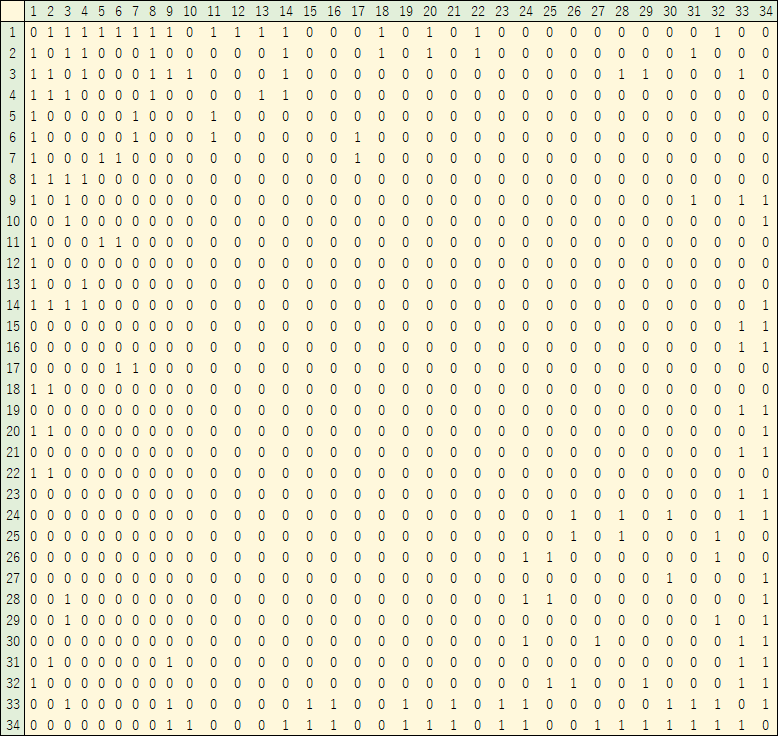Screen dimensions: 778x736
Task: Click the 0 at row 34, column 34
Action: [x=766, y=726]
